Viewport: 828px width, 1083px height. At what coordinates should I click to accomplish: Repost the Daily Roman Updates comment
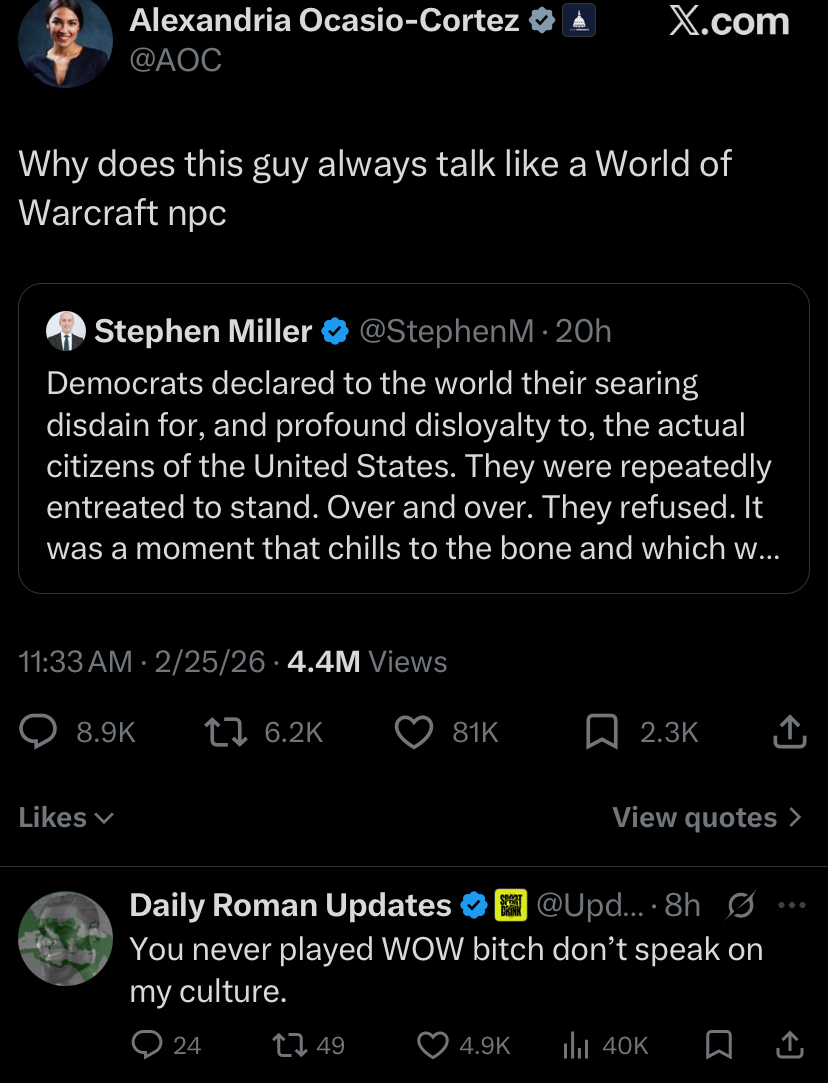(x=288, y=1045)
